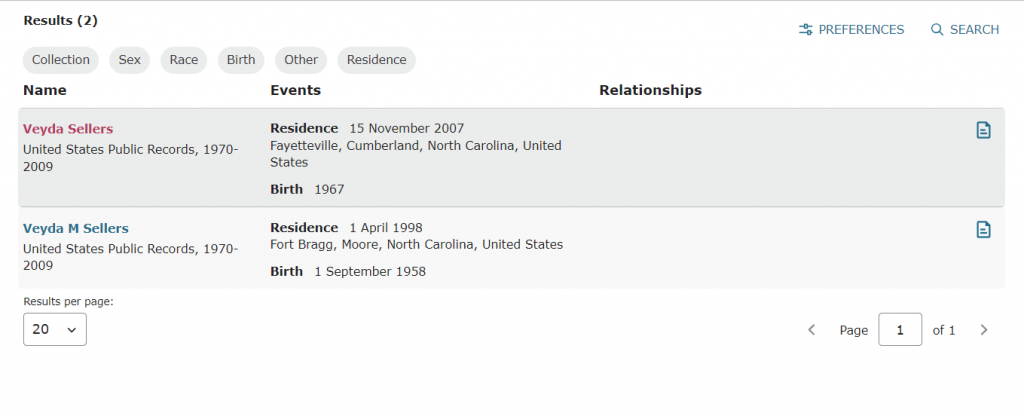Open the Sex filter chip

(130, 60)
